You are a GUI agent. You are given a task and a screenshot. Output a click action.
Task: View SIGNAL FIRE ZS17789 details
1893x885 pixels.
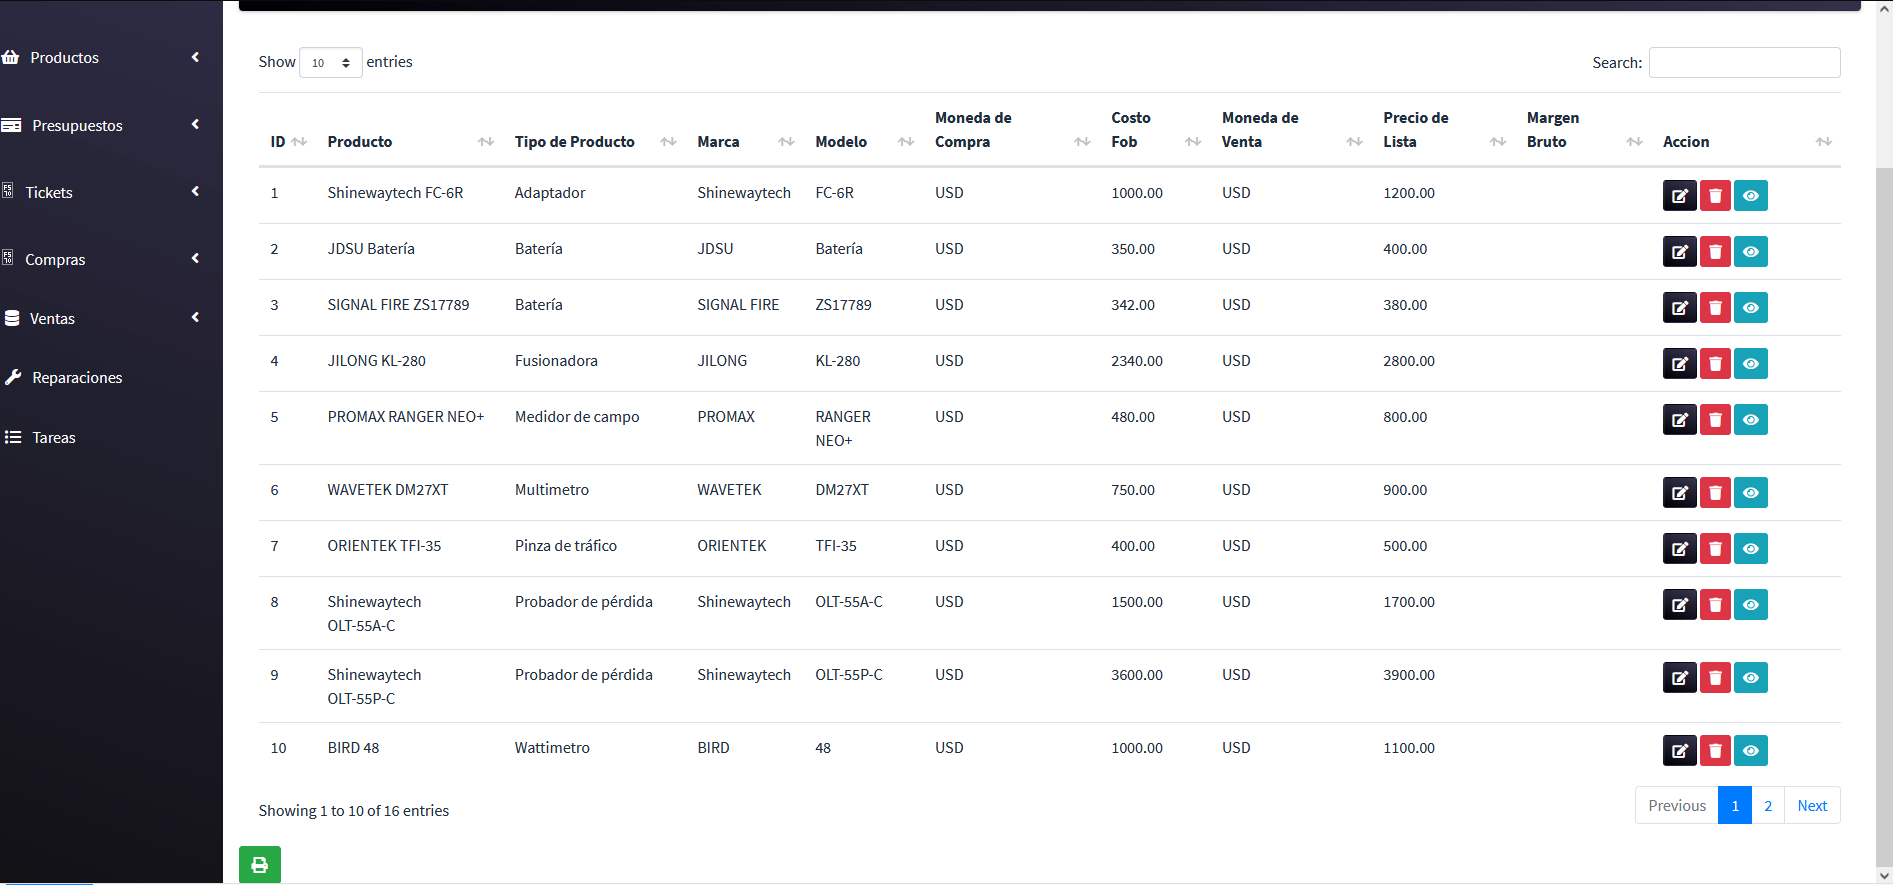coord(1751,308)
